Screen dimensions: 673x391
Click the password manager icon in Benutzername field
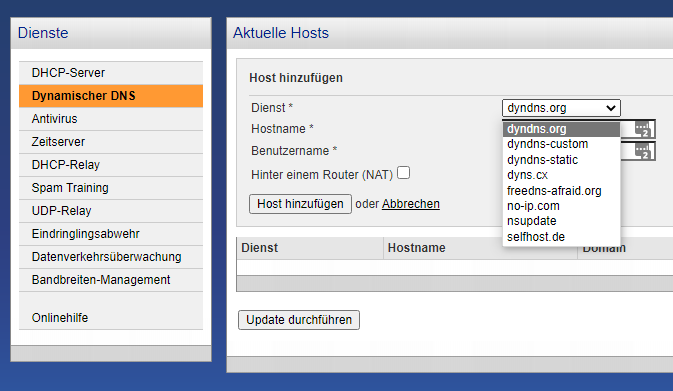coord(643,152)
